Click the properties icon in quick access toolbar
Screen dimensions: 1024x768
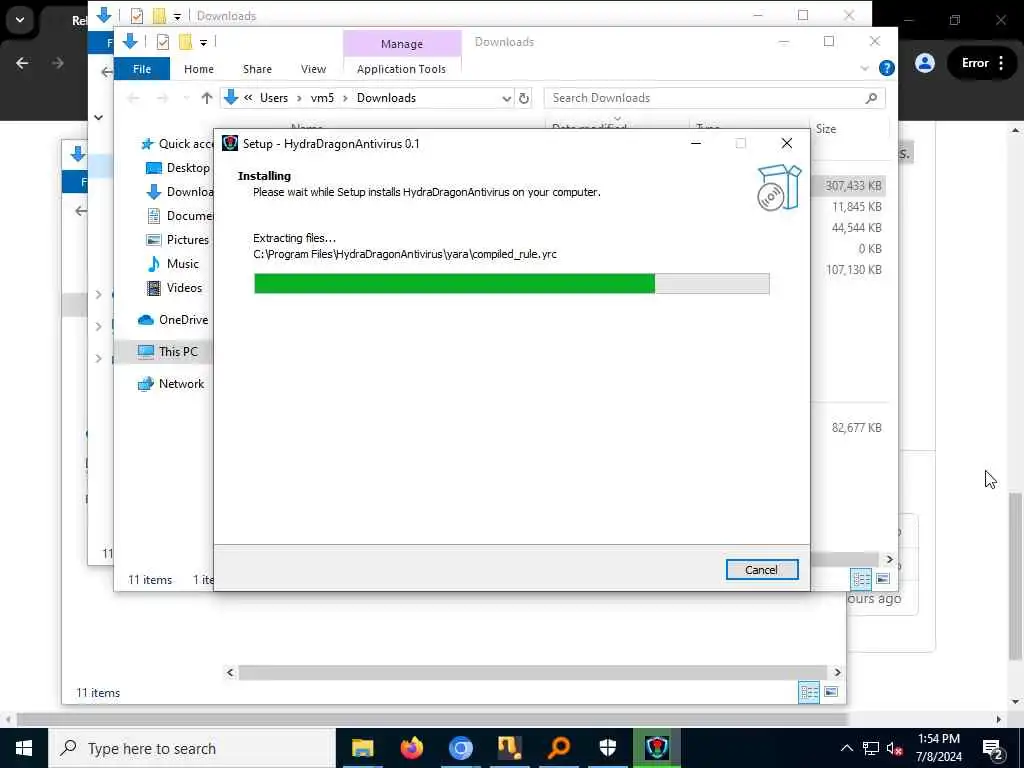pos(163,42)
